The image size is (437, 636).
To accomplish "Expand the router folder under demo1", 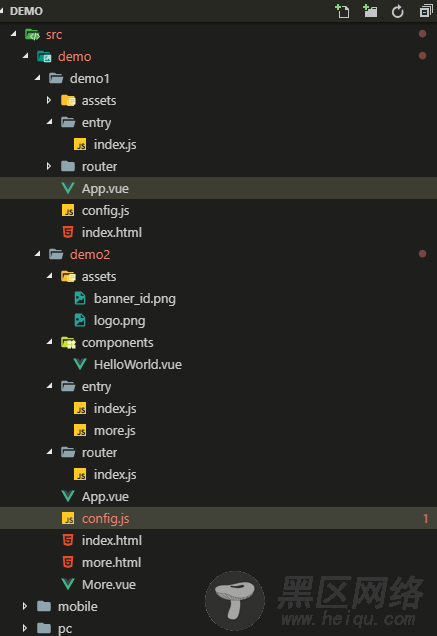I will pyautogui.click(x=49, y=166).
